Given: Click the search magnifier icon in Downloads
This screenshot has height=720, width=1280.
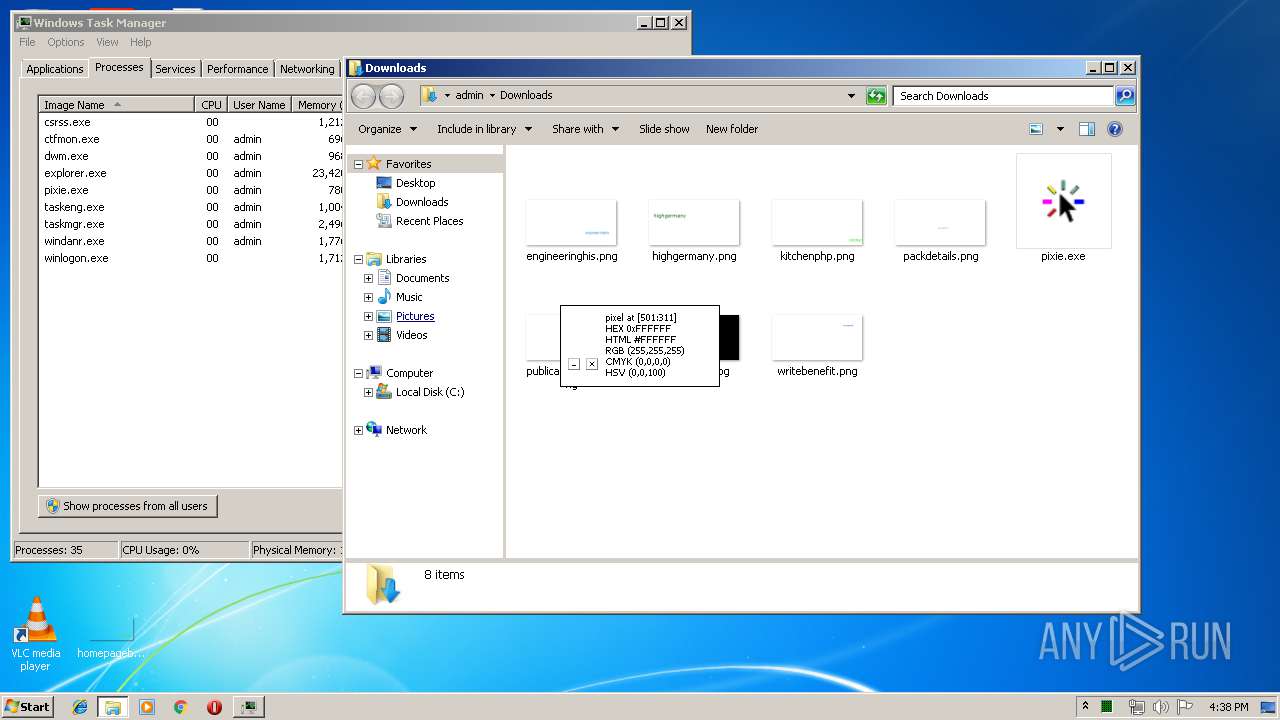Looking at the screenshot, I should coord(1125,96).
